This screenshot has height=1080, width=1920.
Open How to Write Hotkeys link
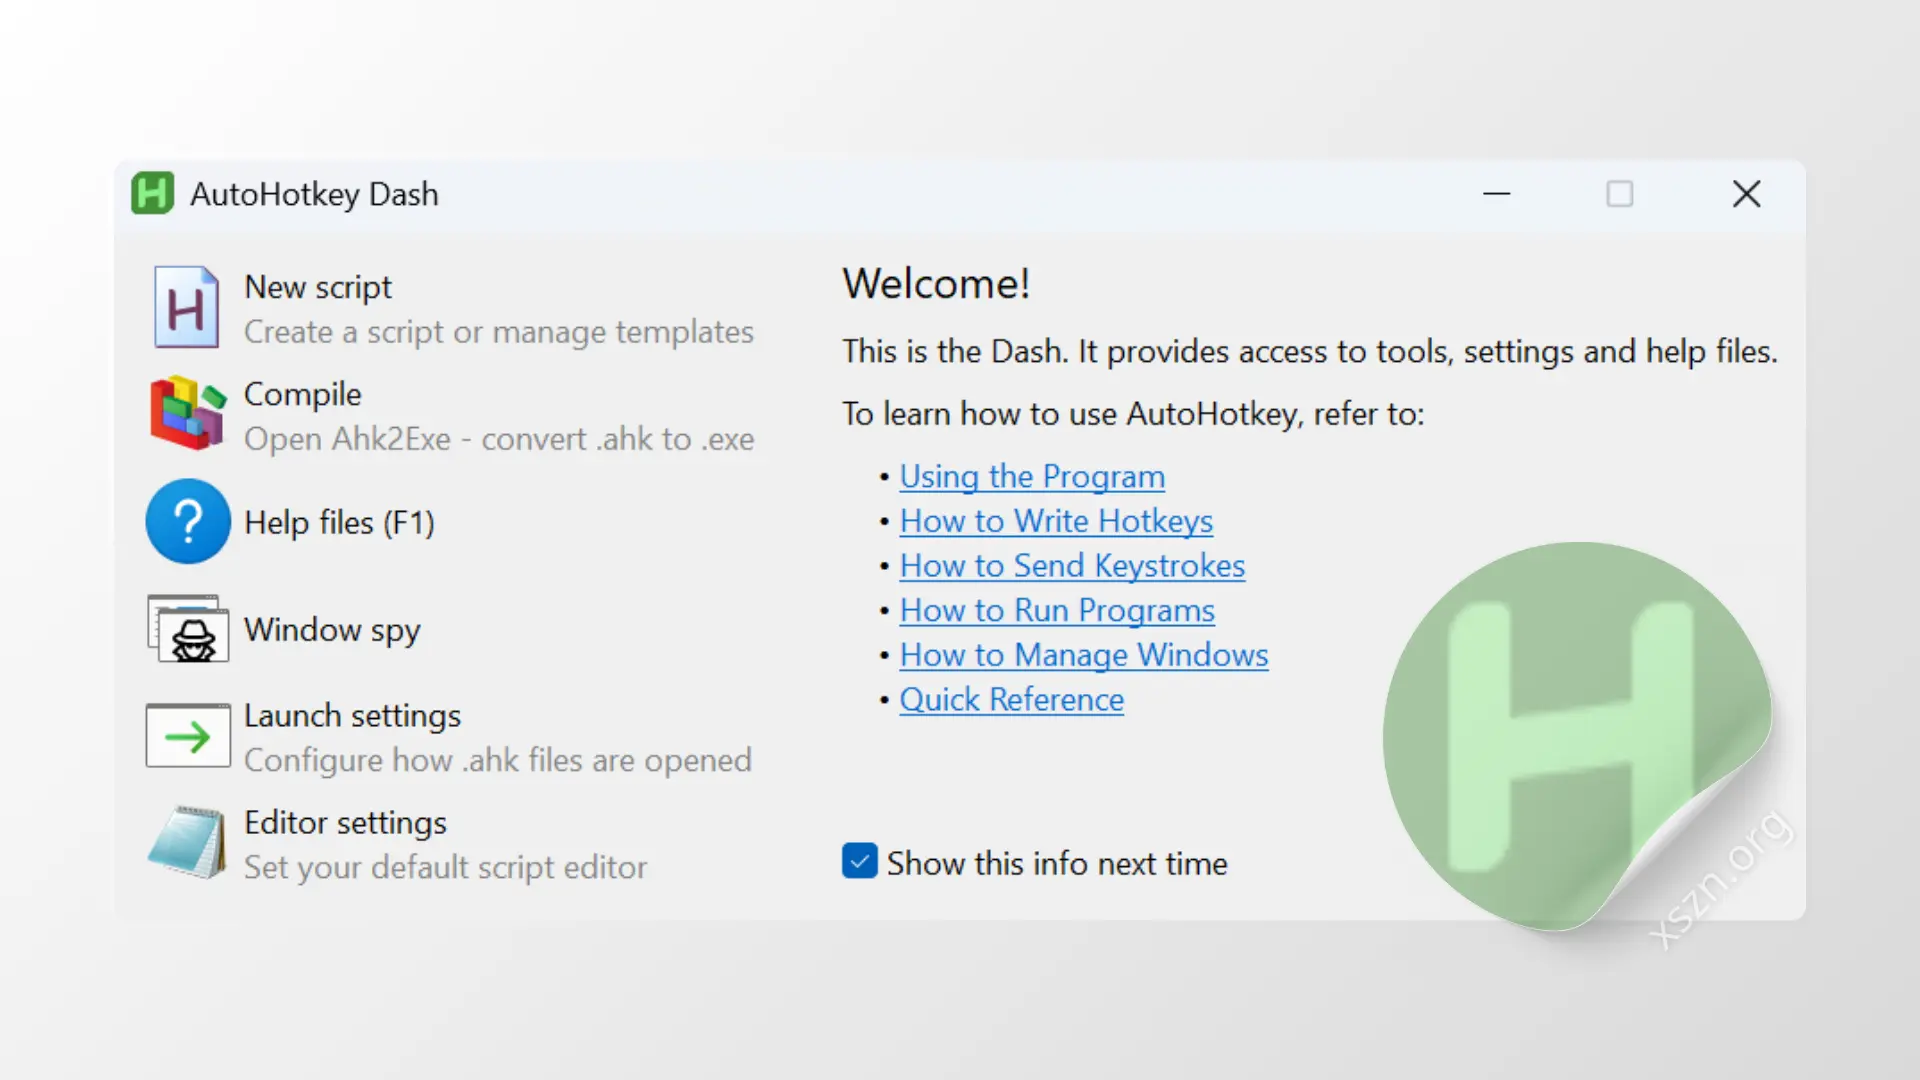pos(1056,521)
